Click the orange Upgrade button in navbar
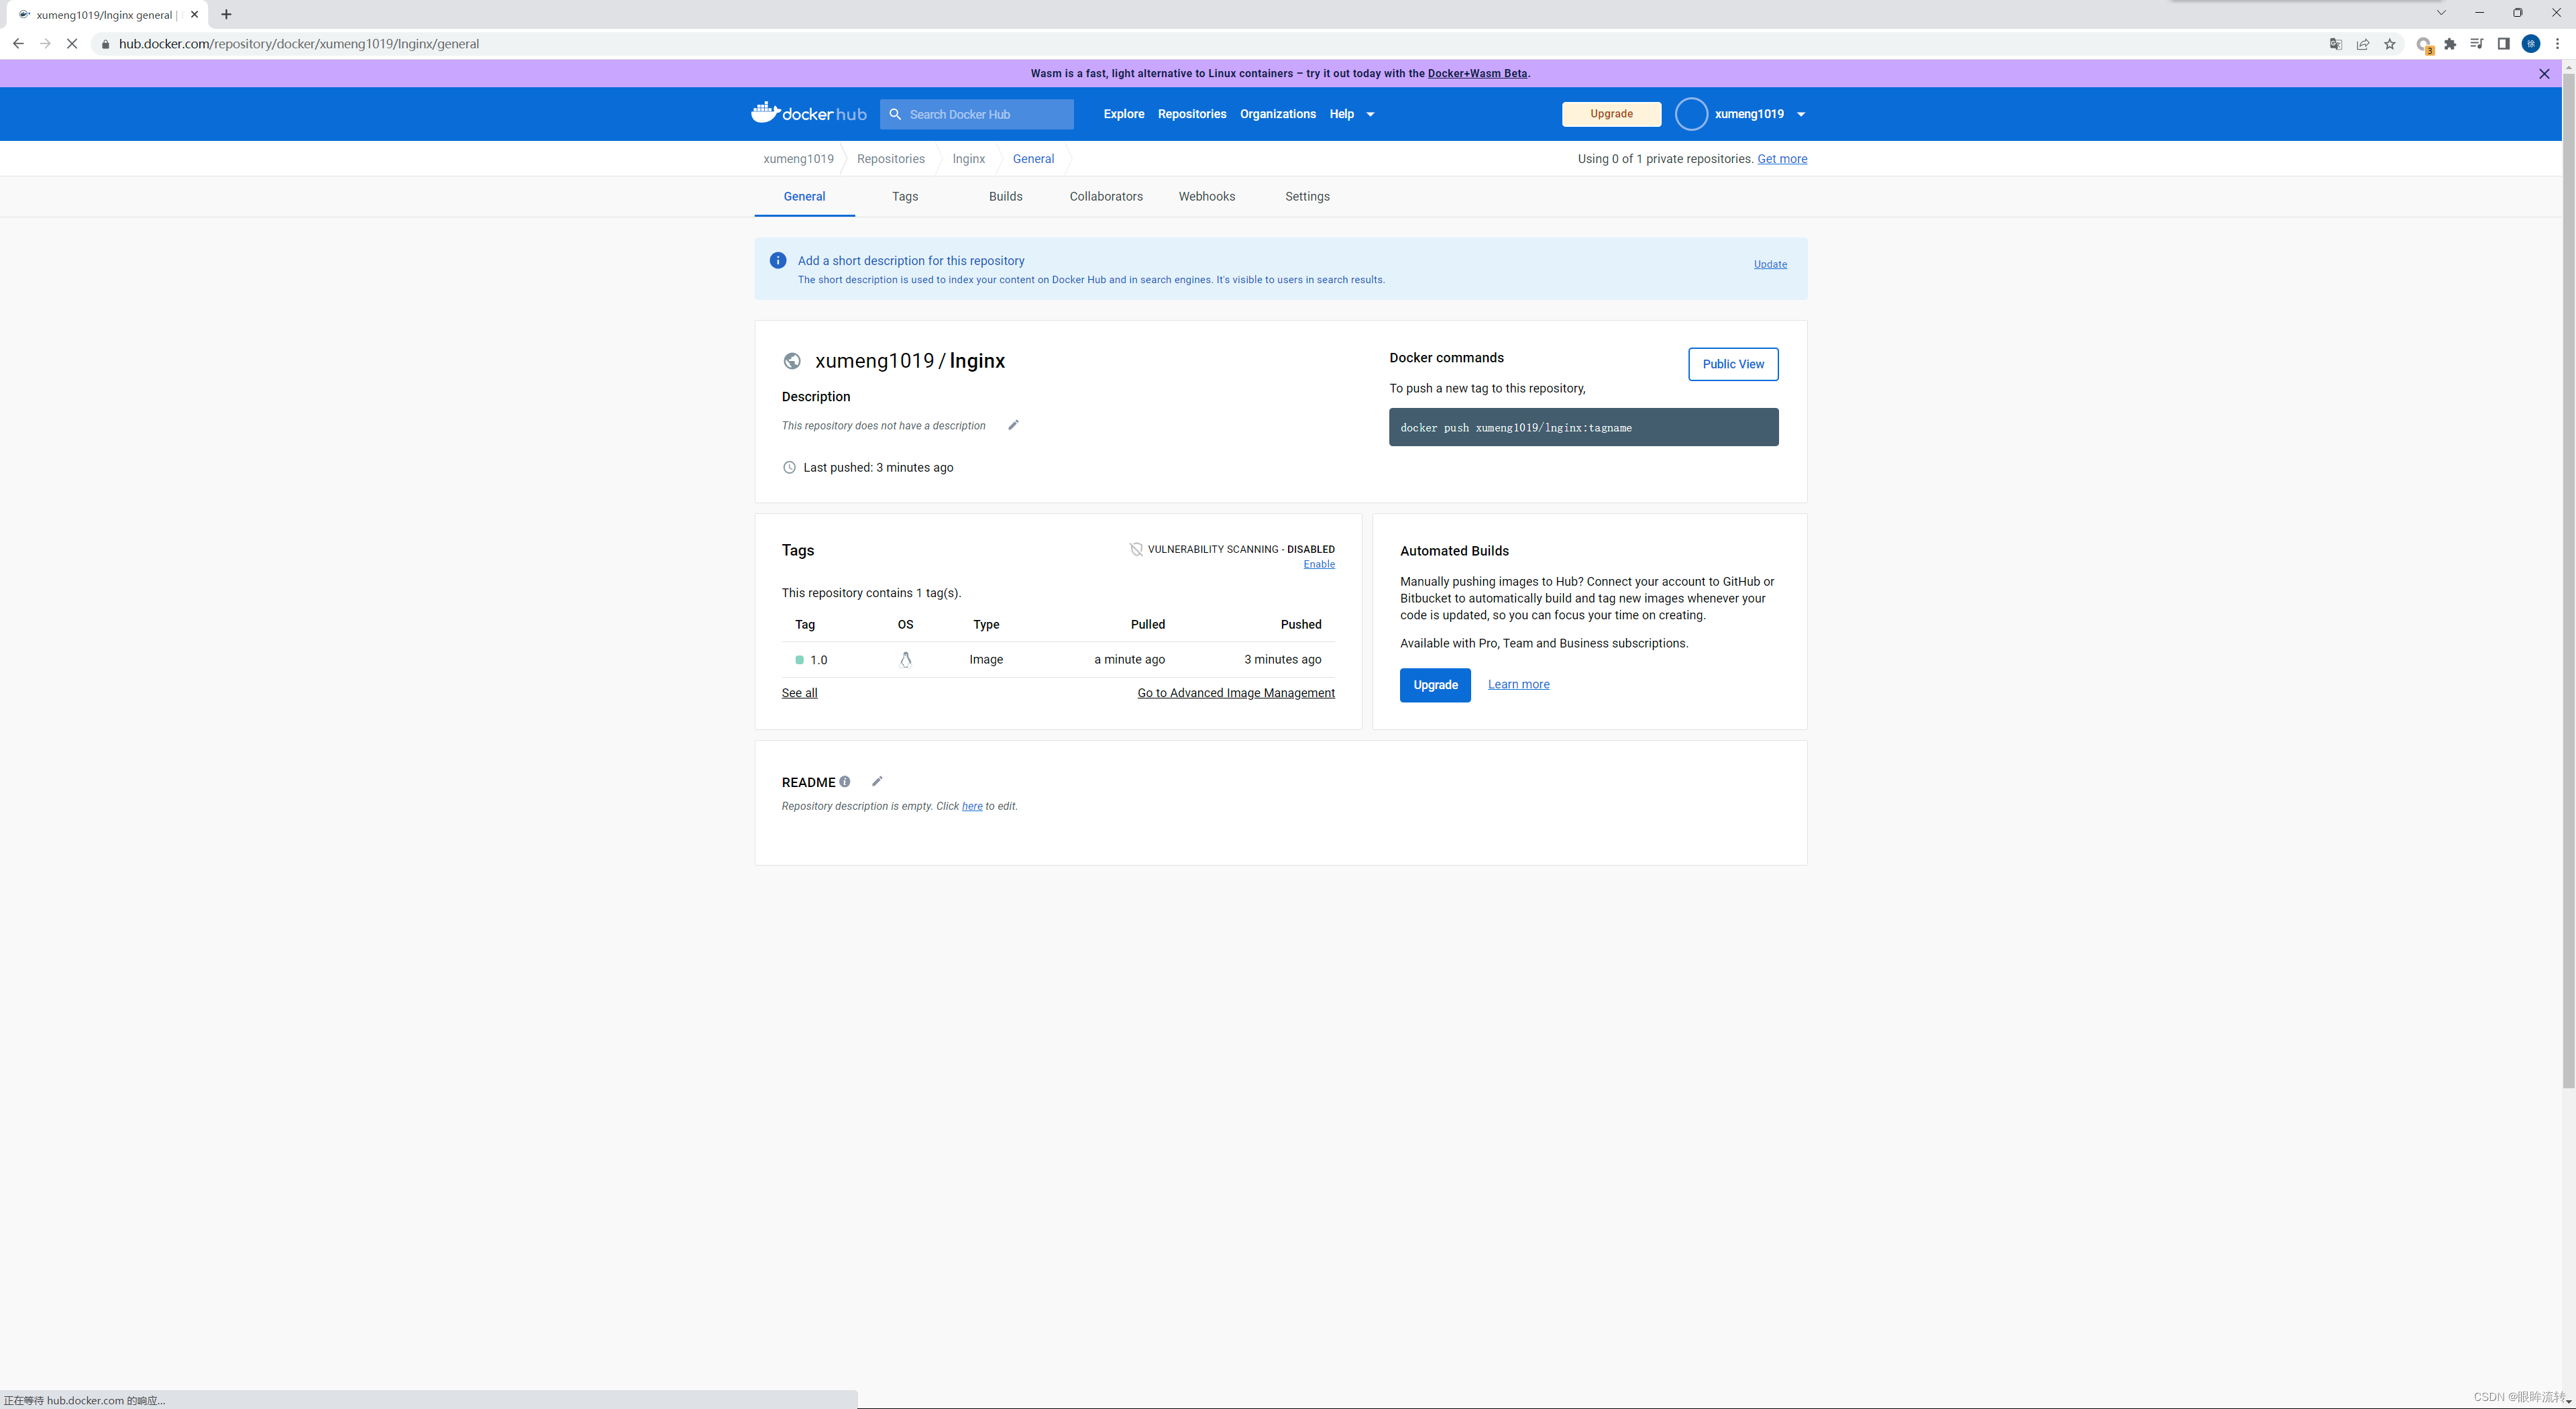The image size is (2576, 1409). (1611, 114)
